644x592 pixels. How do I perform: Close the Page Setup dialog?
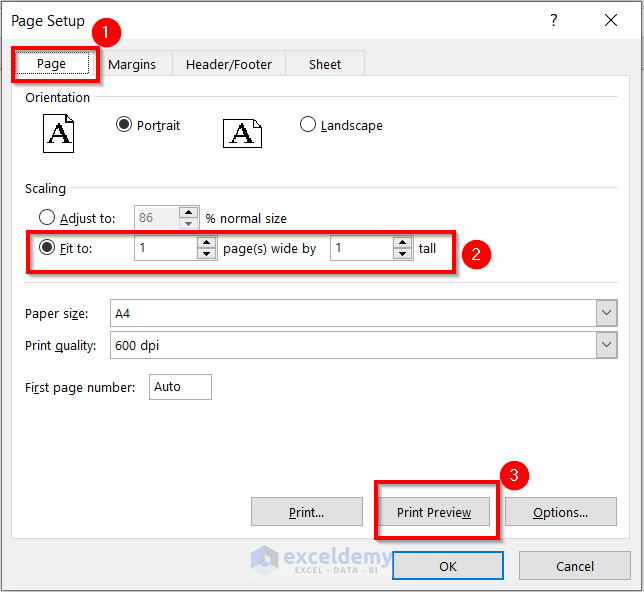(x=611, y=20)
